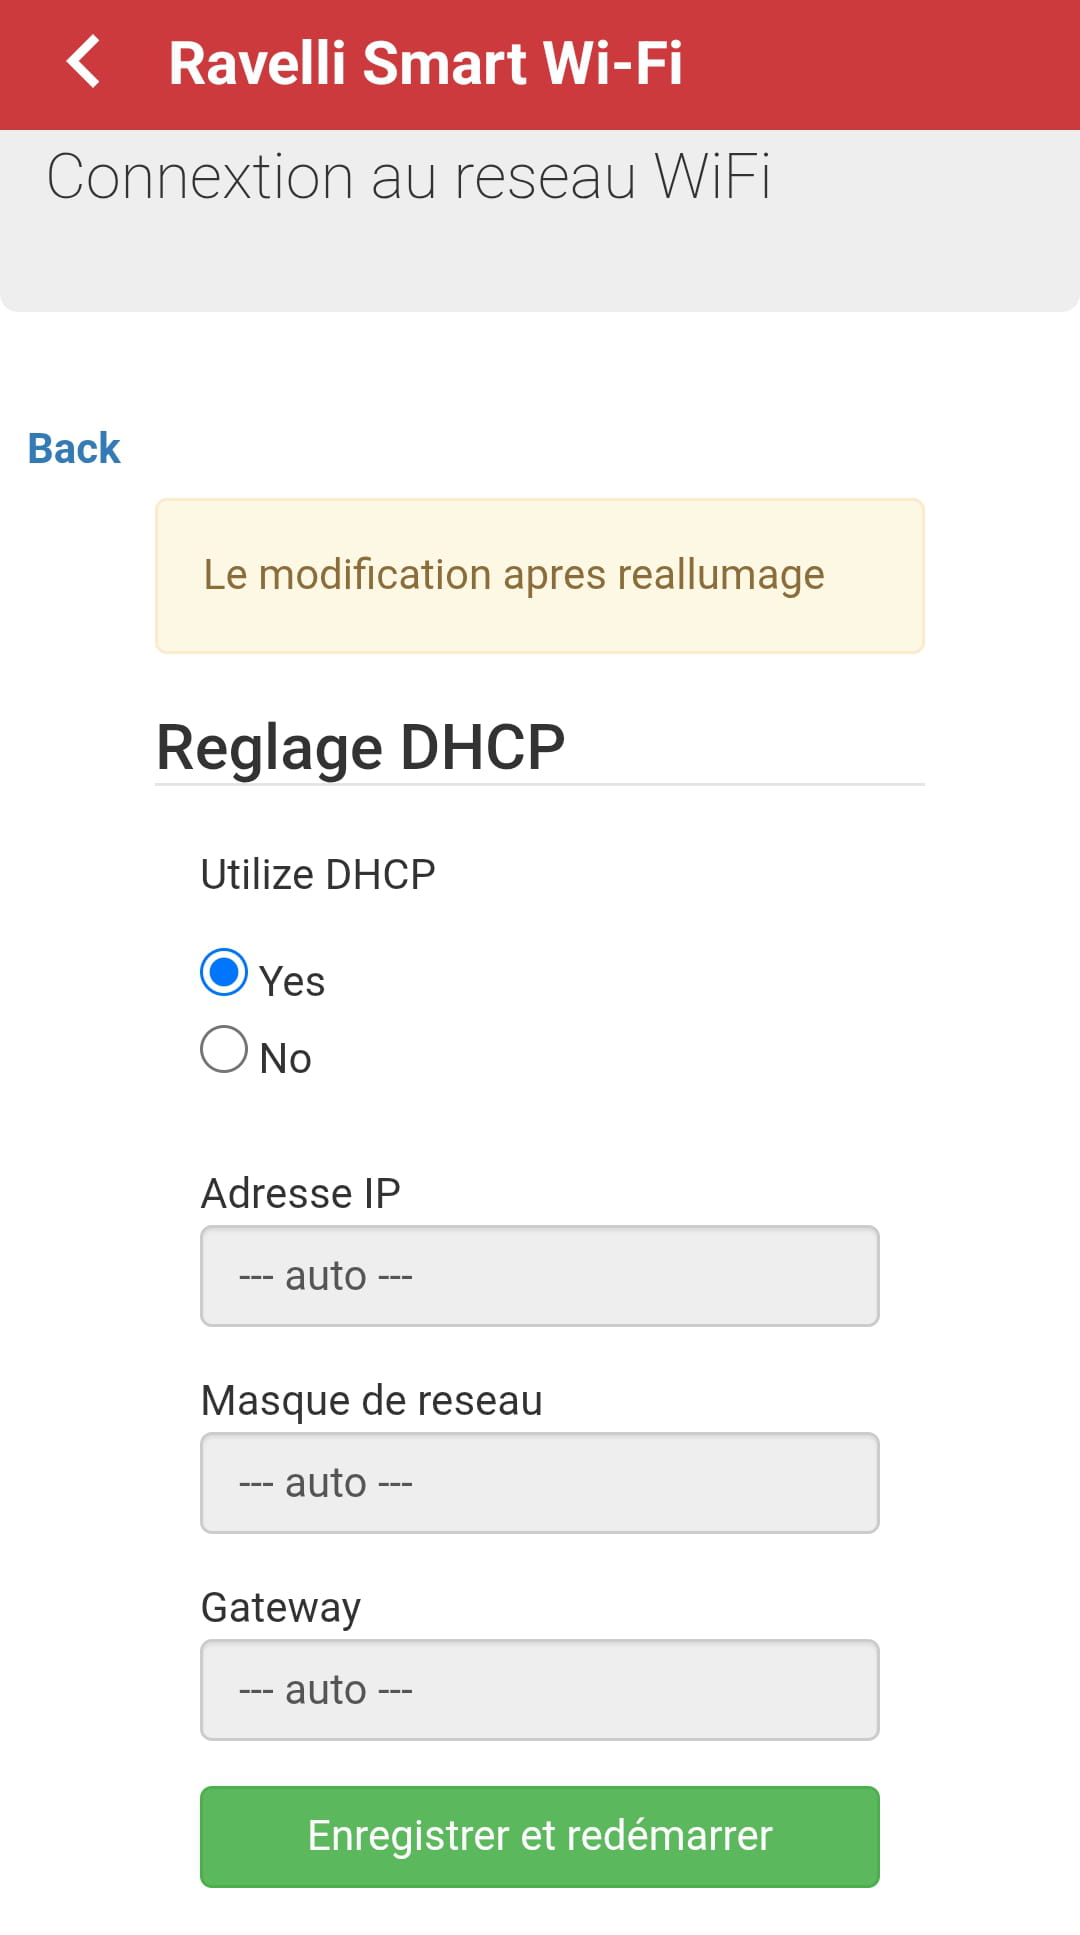Click the Masque de reseau field label
Viewport: 1080px width, 1935px height.
click(x=372, y=1401)
